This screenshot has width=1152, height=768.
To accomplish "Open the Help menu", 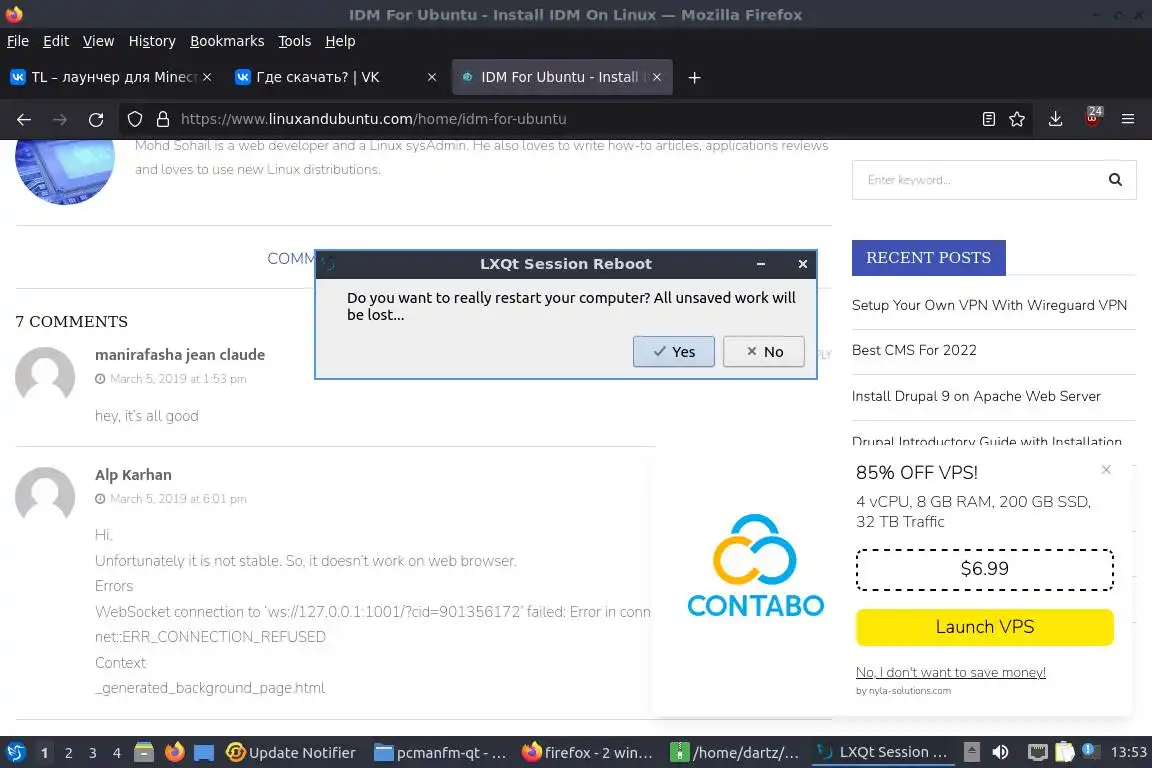I will coord(340,41).
